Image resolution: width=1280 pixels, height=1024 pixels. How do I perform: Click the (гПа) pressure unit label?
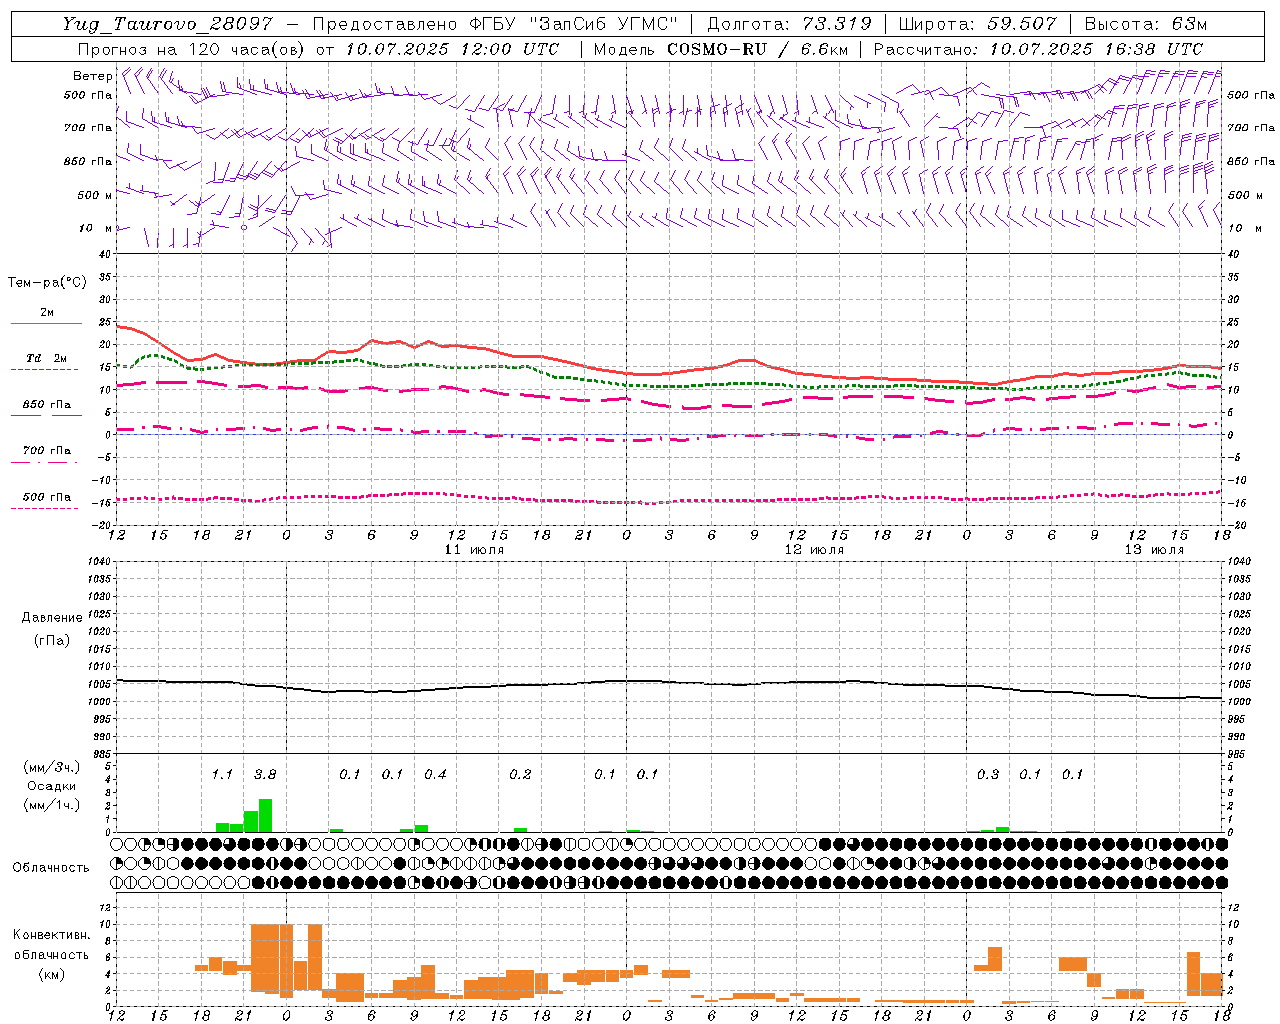pyautogui.click(x=52, y=640)
